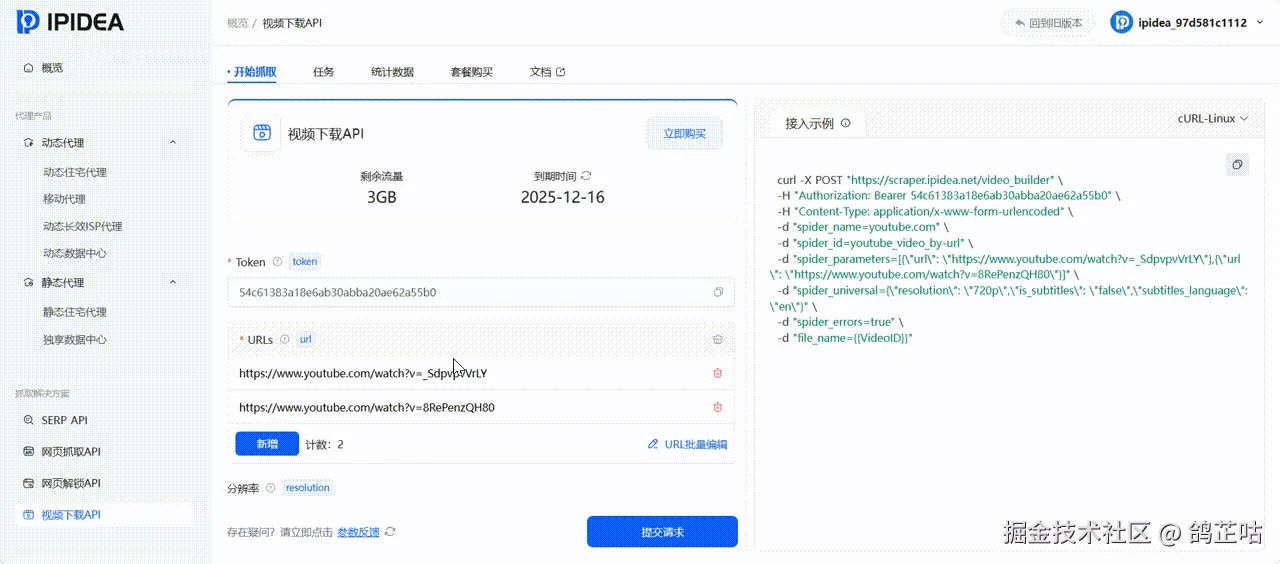
Task: Click the SERP API search icon
Action: (x=29, y=420)
